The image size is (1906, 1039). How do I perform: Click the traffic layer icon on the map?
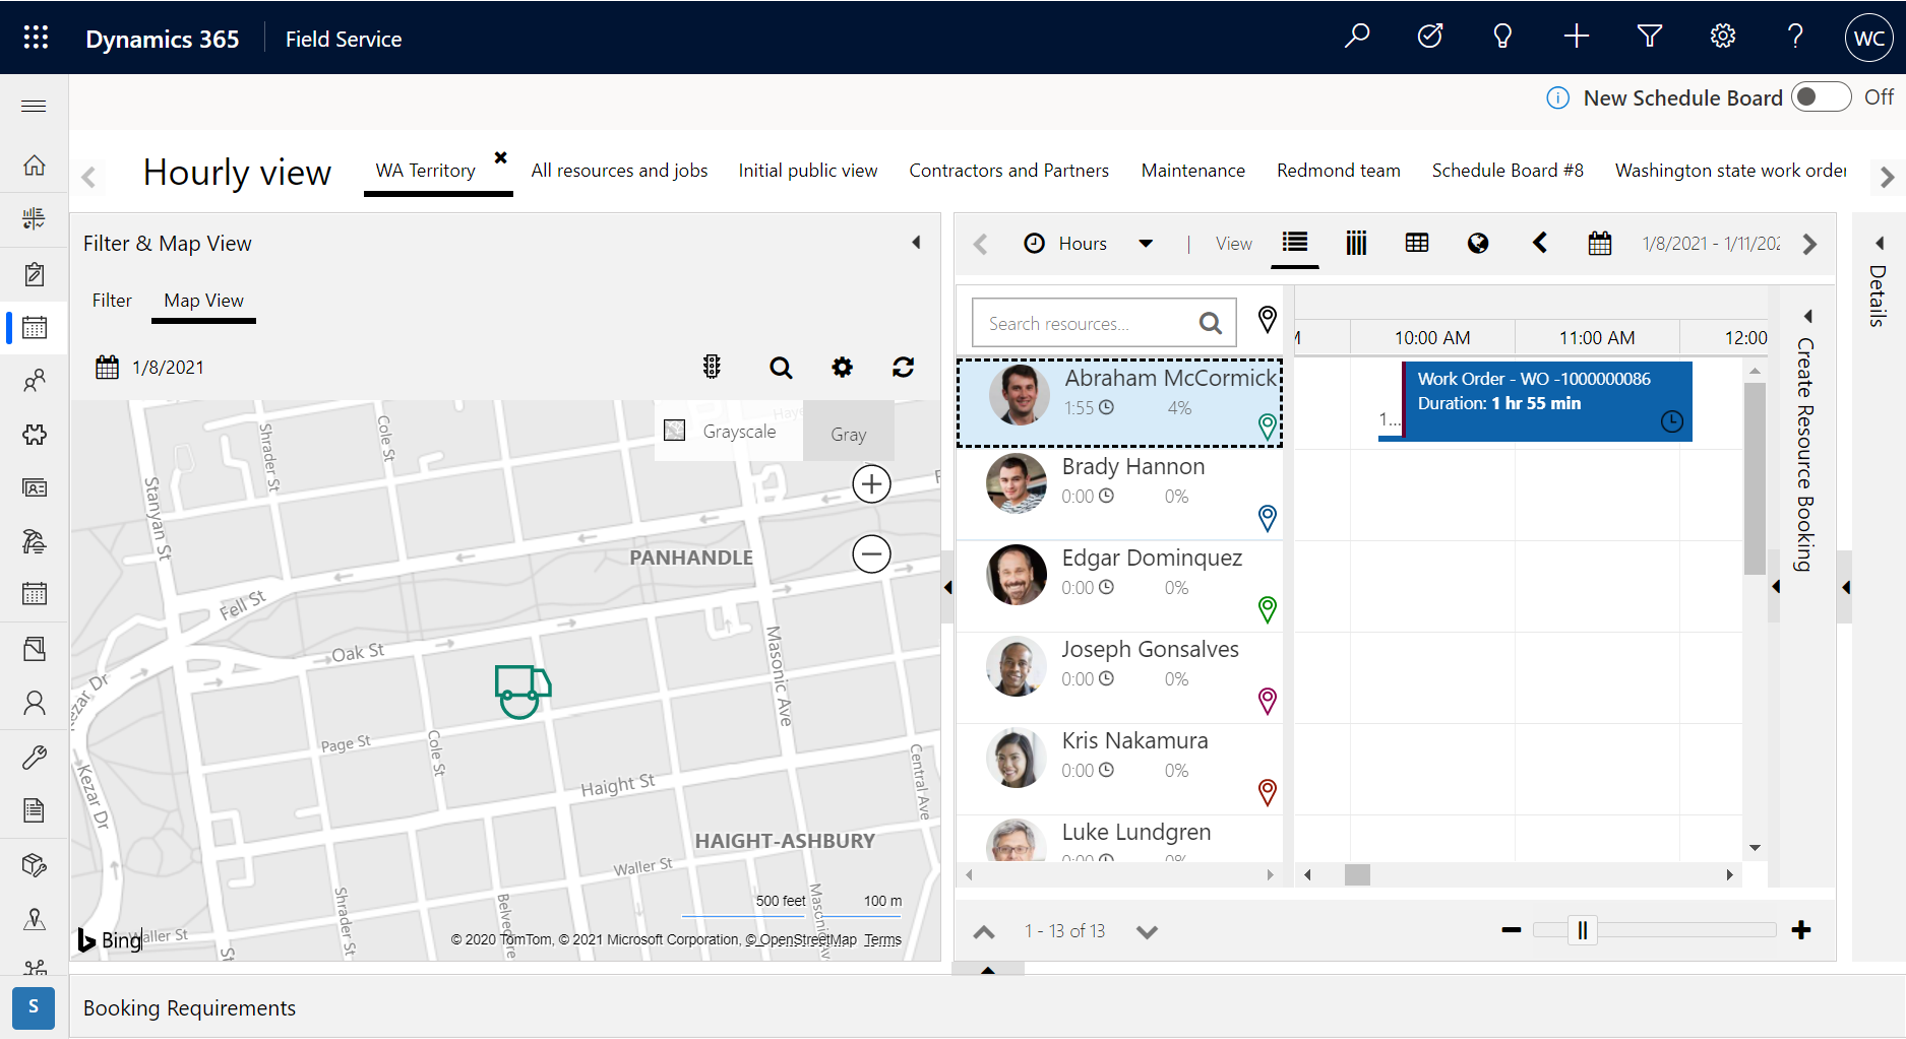click(711, 367)
